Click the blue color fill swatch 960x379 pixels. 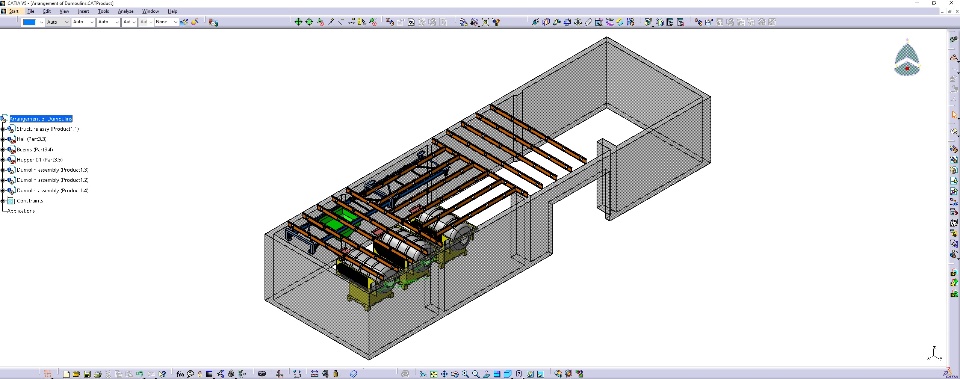click(29, 22)
